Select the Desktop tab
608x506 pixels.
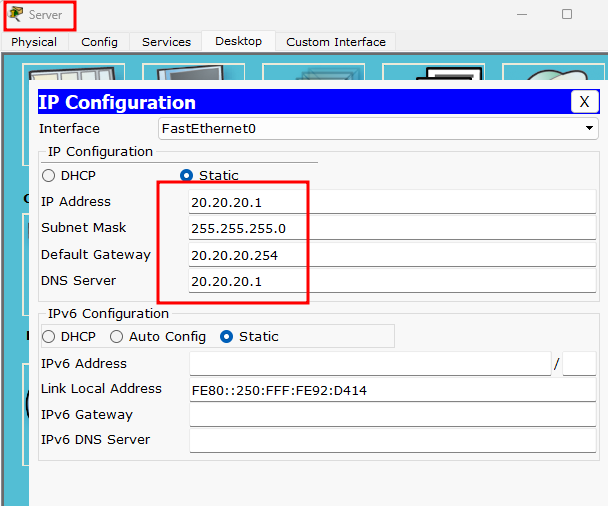click(238, 41)
